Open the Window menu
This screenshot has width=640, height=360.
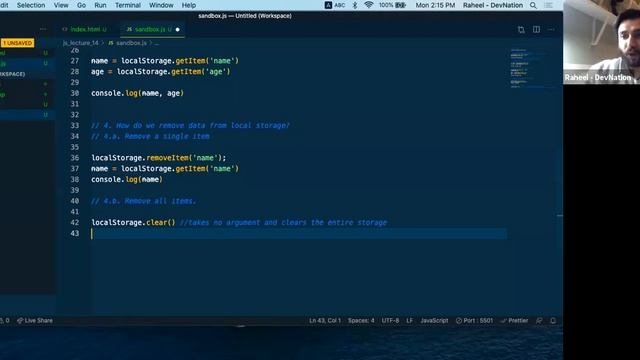[161, 5]
